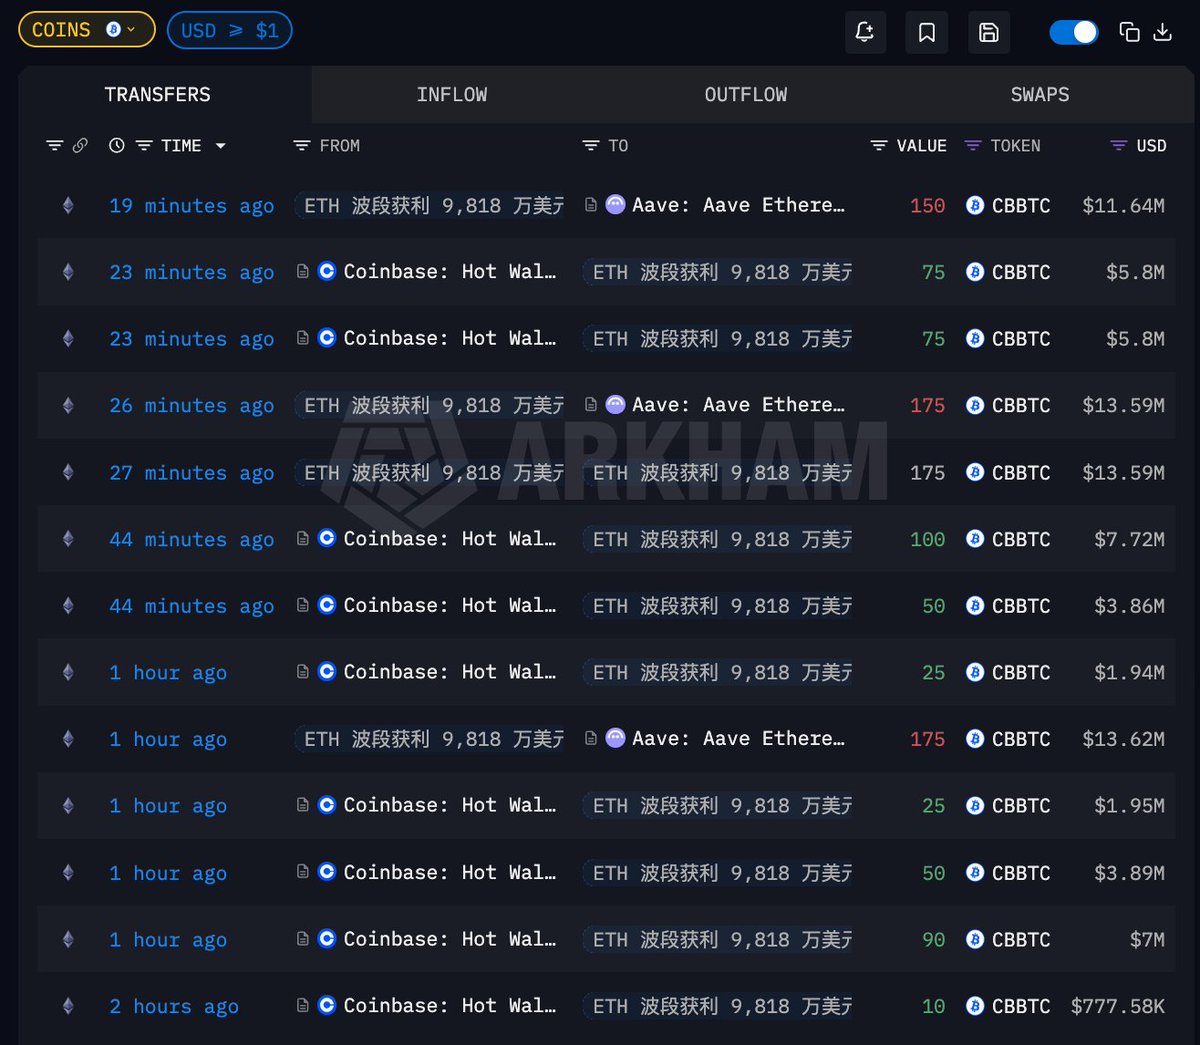
Task: Click the bookmark icon in top toolbar
Action: click(x=927, y=32)
